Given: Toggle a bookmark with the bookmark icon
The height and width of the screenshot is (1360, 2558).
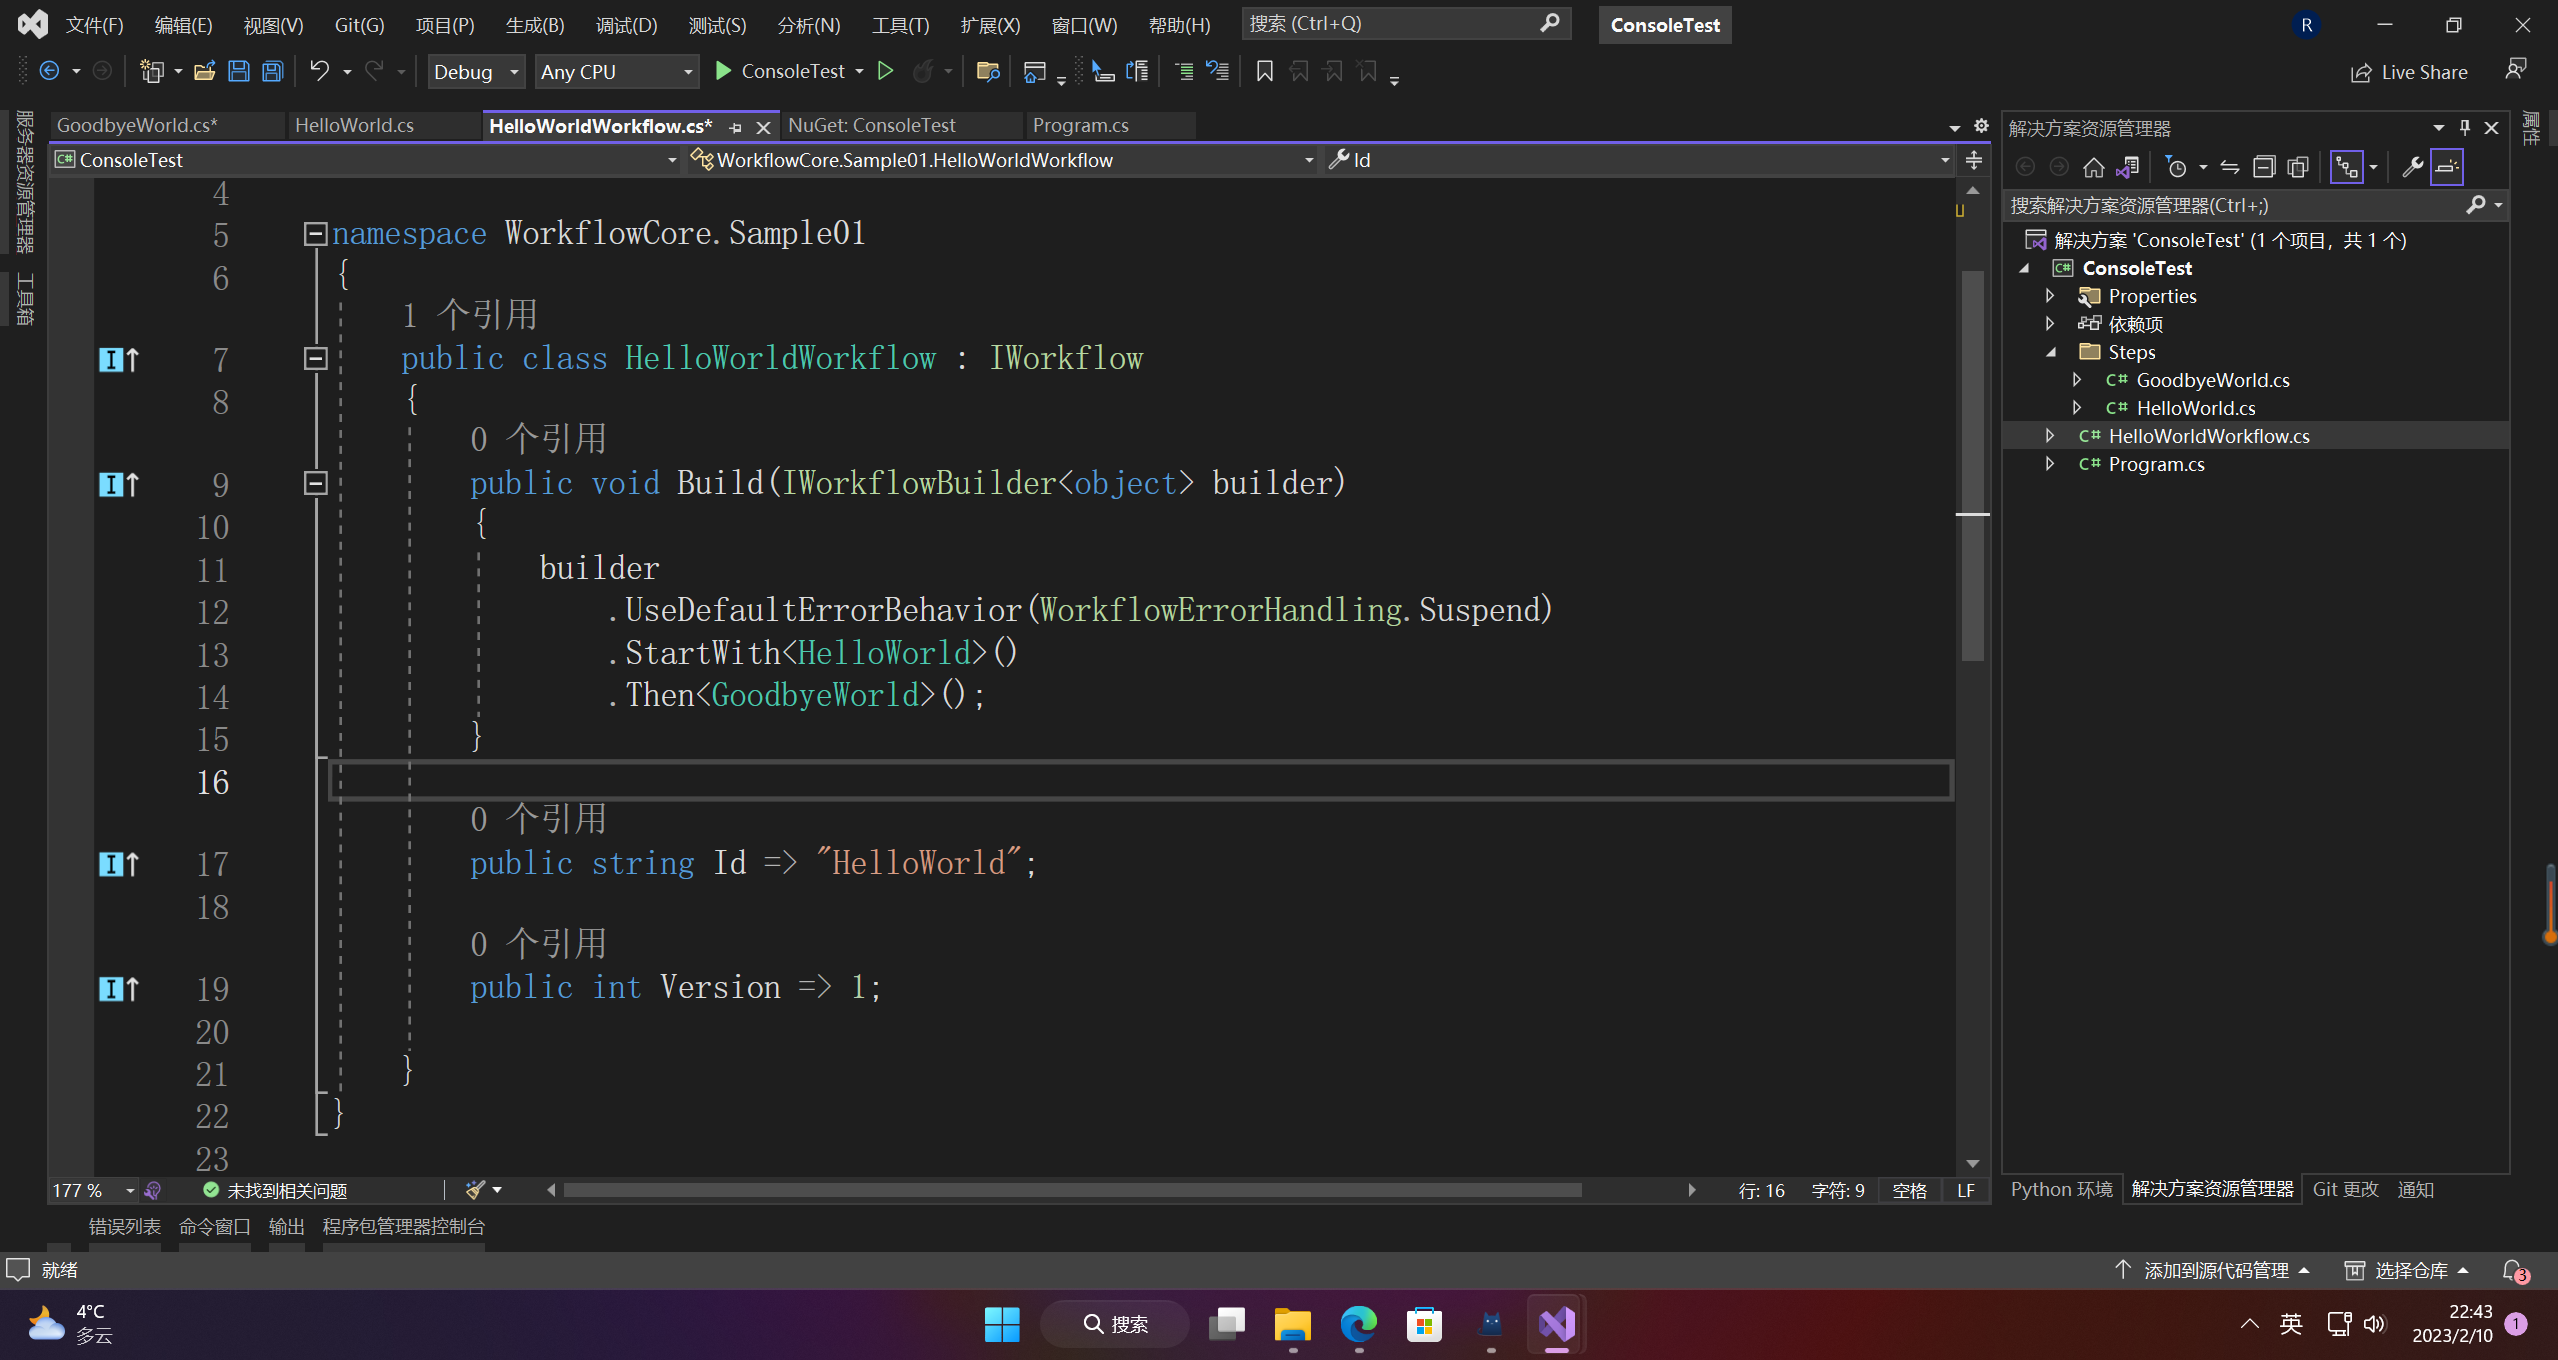Looking at the screenshot, I should coord(1264,71).
